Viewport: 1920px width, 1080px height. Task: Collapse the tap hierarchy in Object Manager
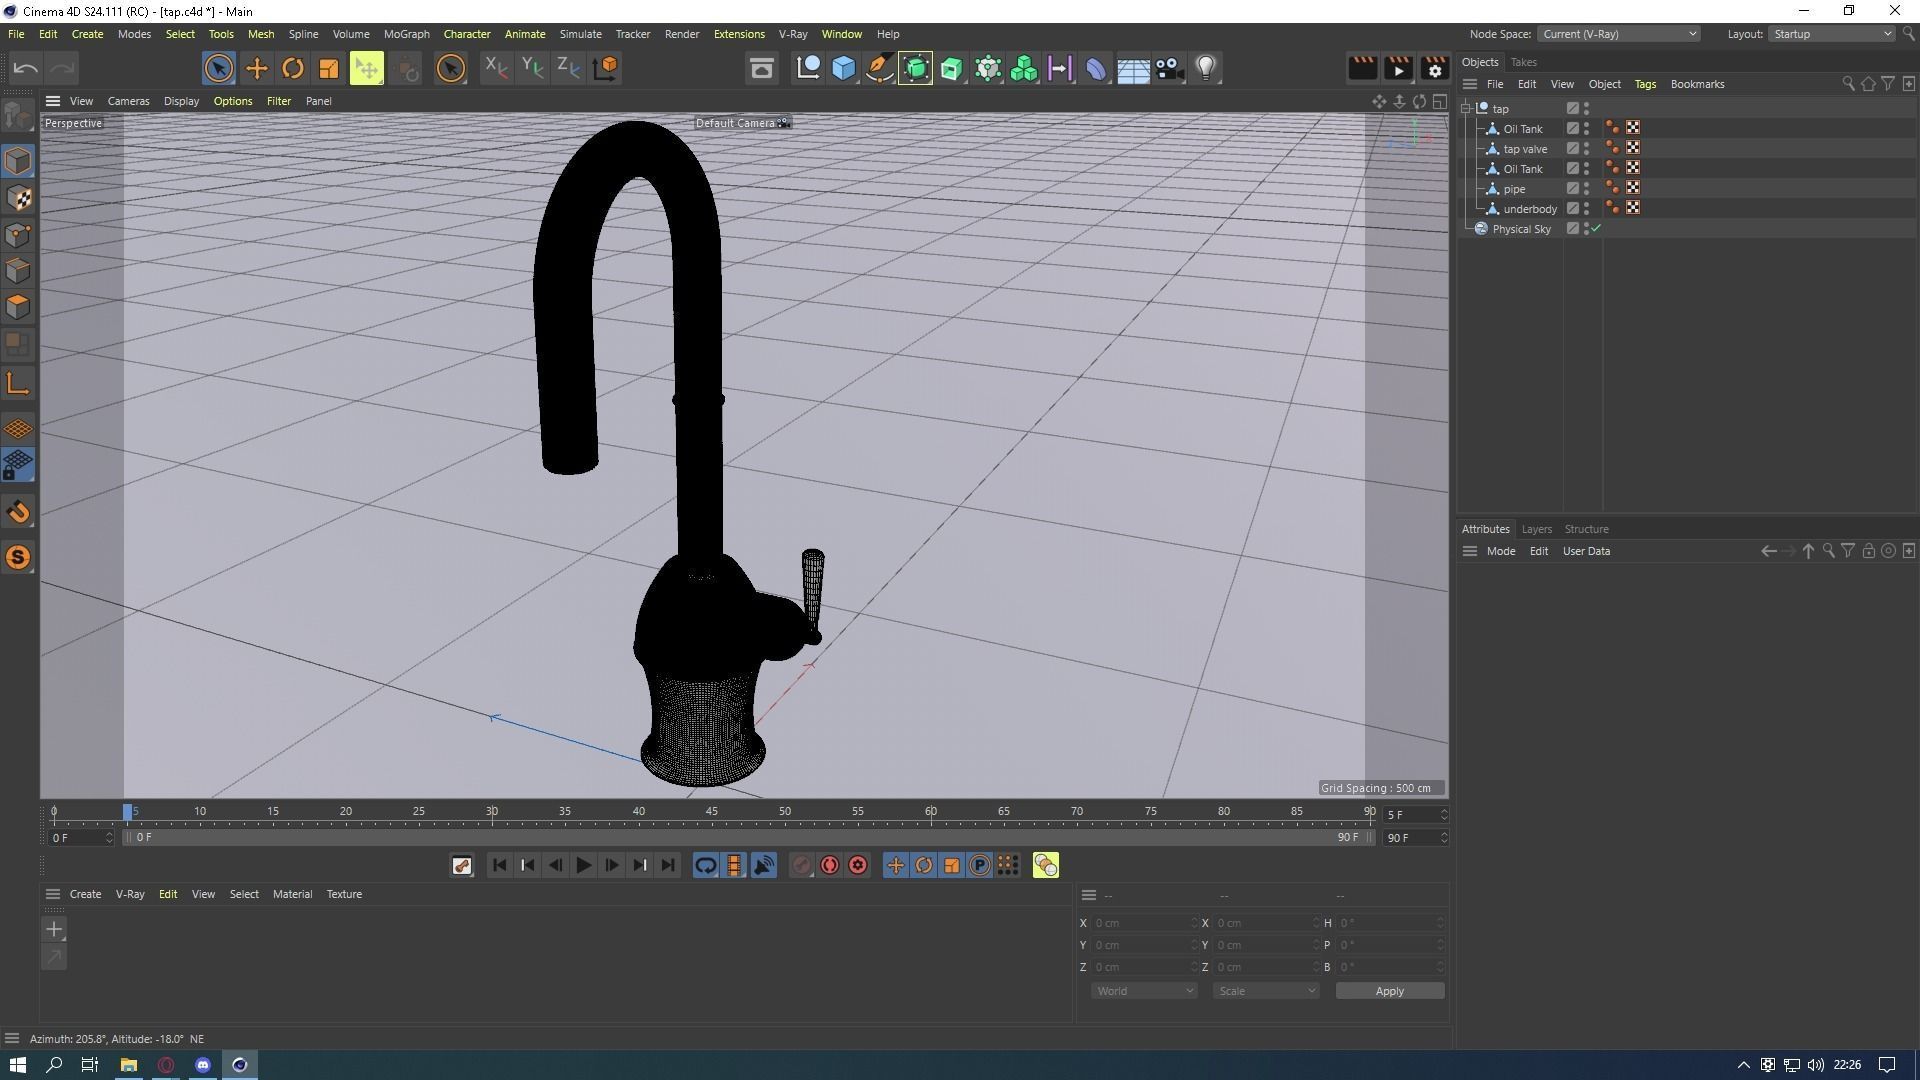(1466, 108)
